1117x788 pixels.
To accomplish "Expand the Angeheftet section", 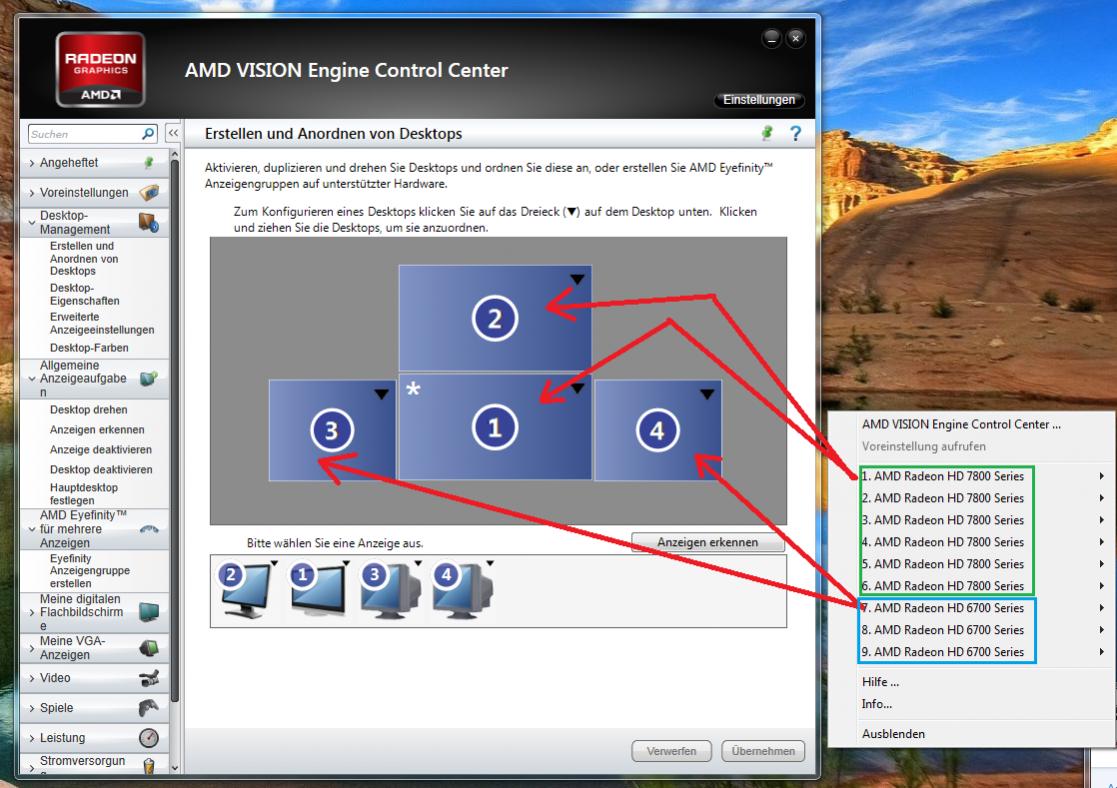I will (x=31, y=163).
